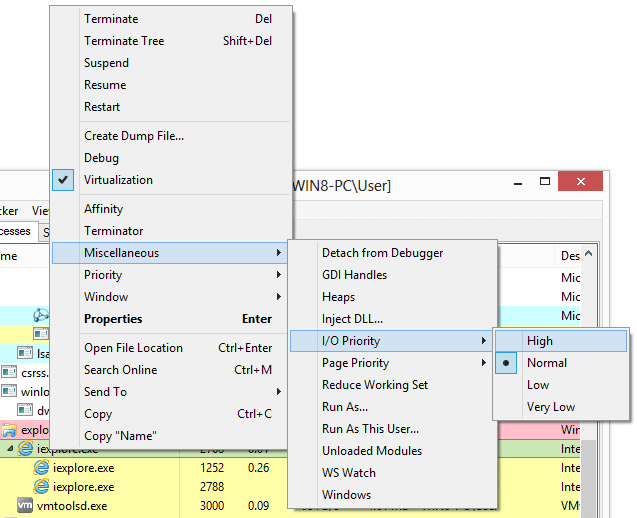Click the csrss process icon
This screenshot has width=637, height=518.
coord(9,372)
